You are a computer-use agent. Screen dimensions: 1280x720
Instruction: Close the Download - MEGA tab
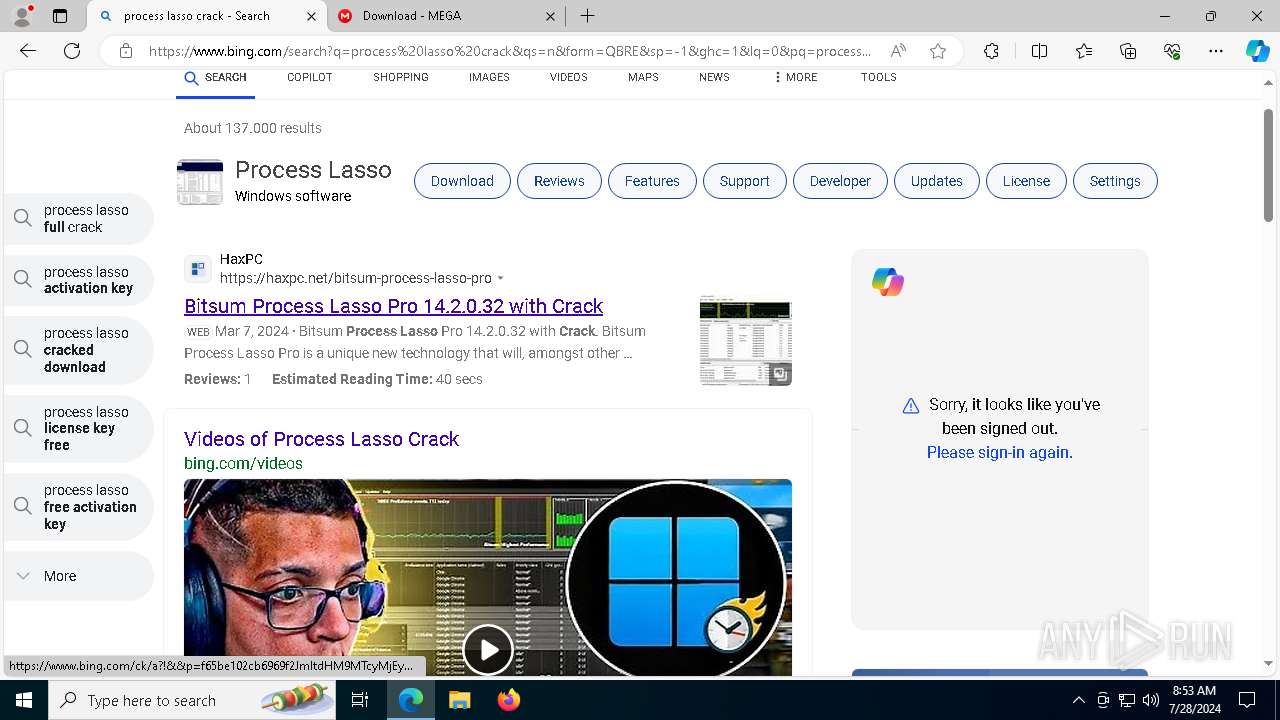pyautogui.click(x=551, y=16)
